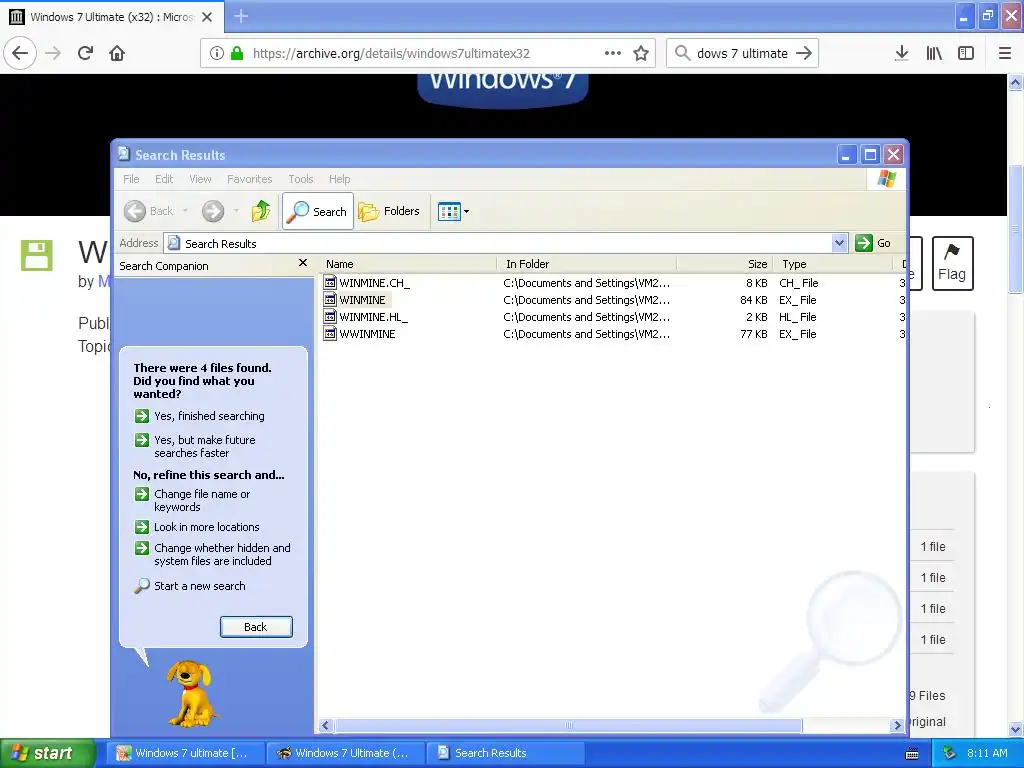The height and width of the screenshot is (768, 1024).
Task: Sort results by Type column
Action: tap(833, 264)
